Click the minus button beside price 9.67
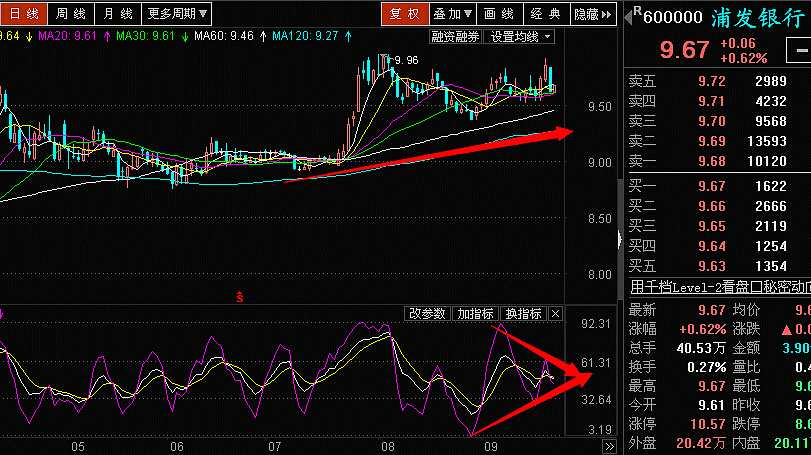The image size is (811, 455). 801,50
